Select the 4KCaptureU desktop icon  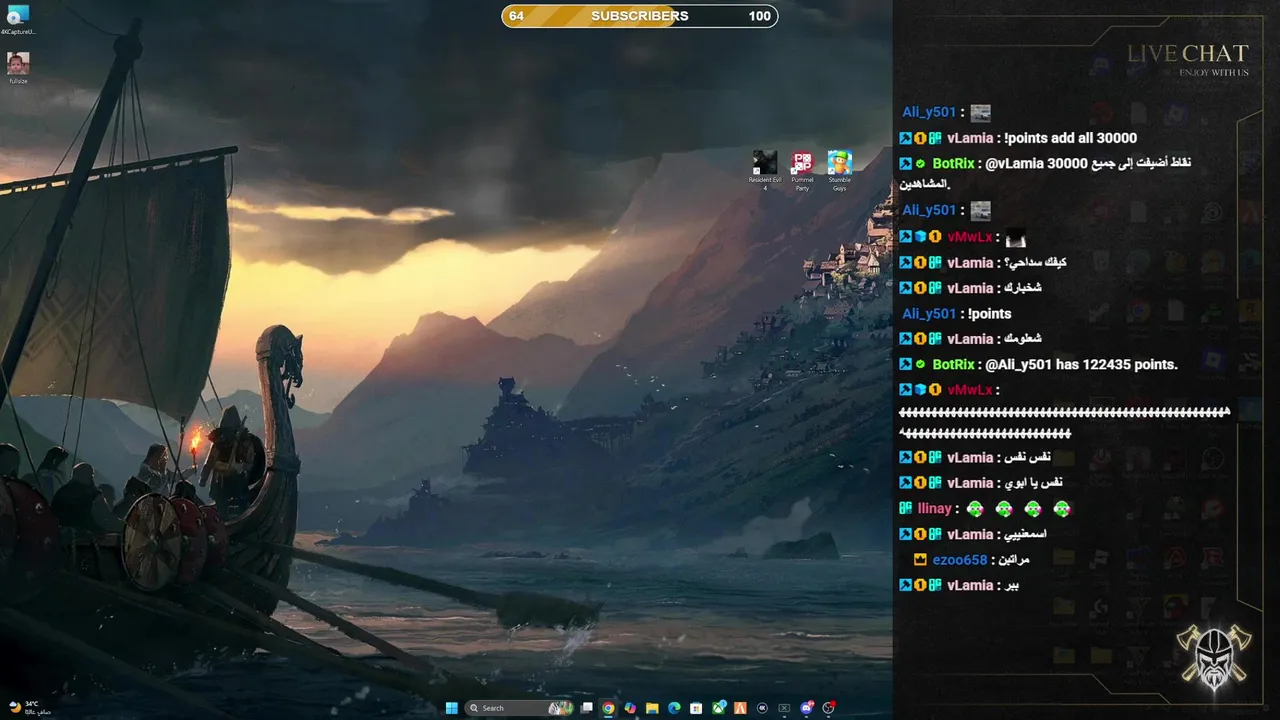[x=18, y=20]
